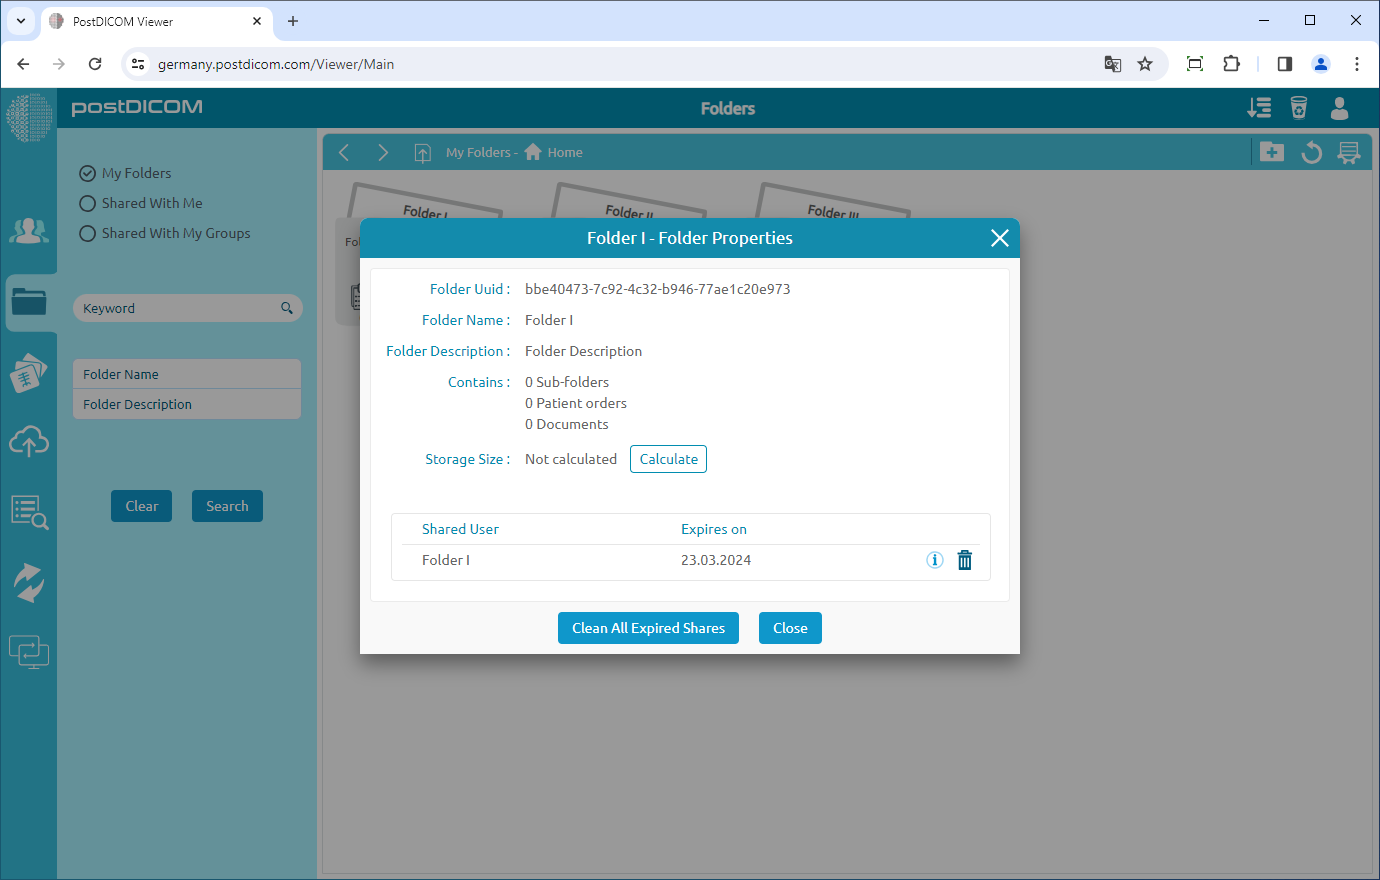Viewport: 1380px width, 880px height.
Task: Select the My Folders radio option
Action: (88, 173)
